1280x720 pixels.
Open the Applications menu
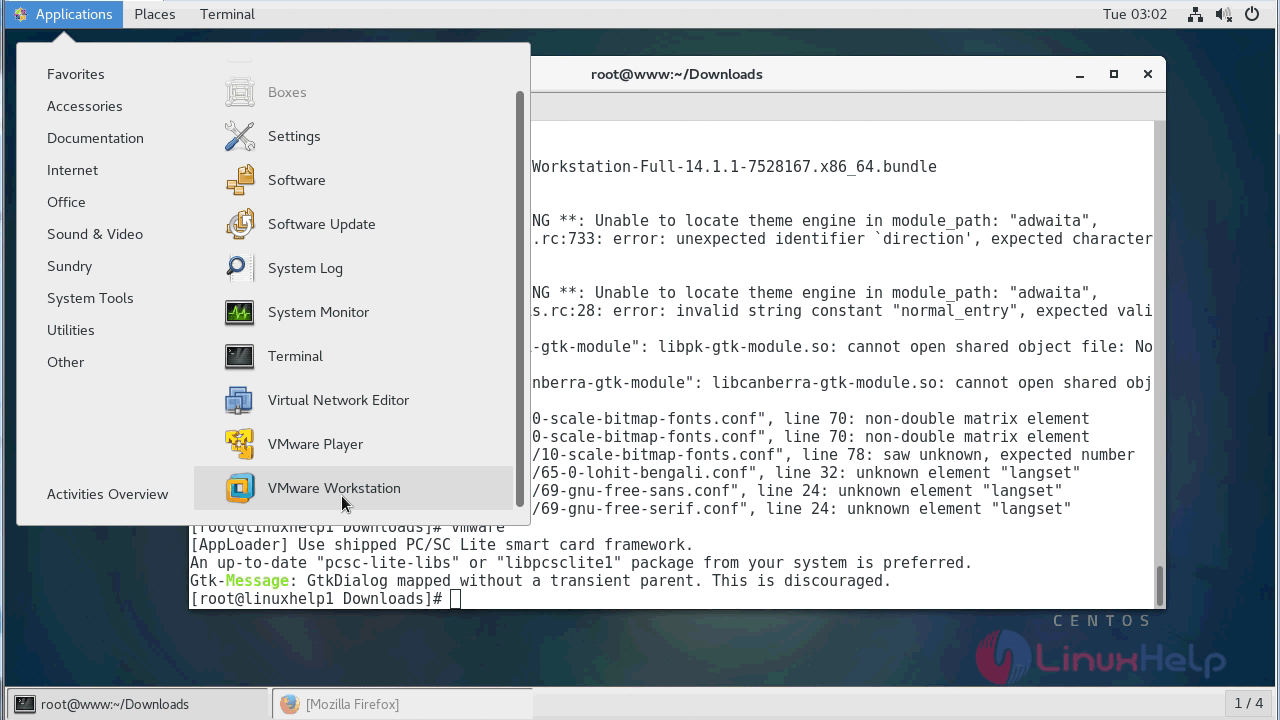(x=62, y=14)
